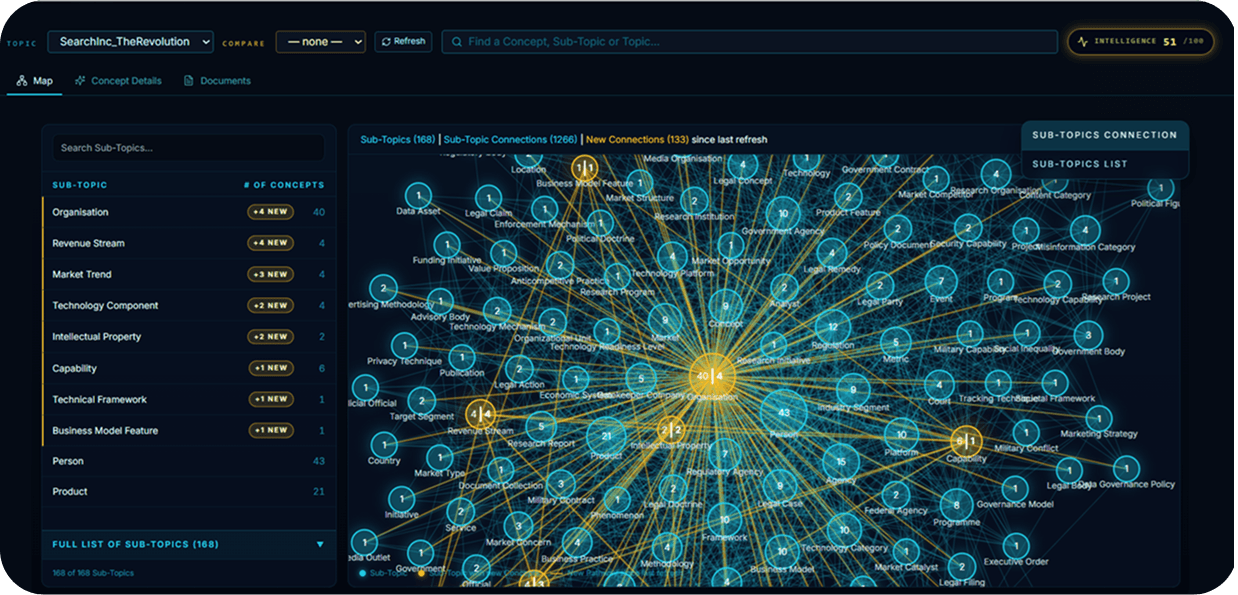Click the Person node labeled 43
The width and height of the screenshot is (1238, 595).
[x=784, y=413]
